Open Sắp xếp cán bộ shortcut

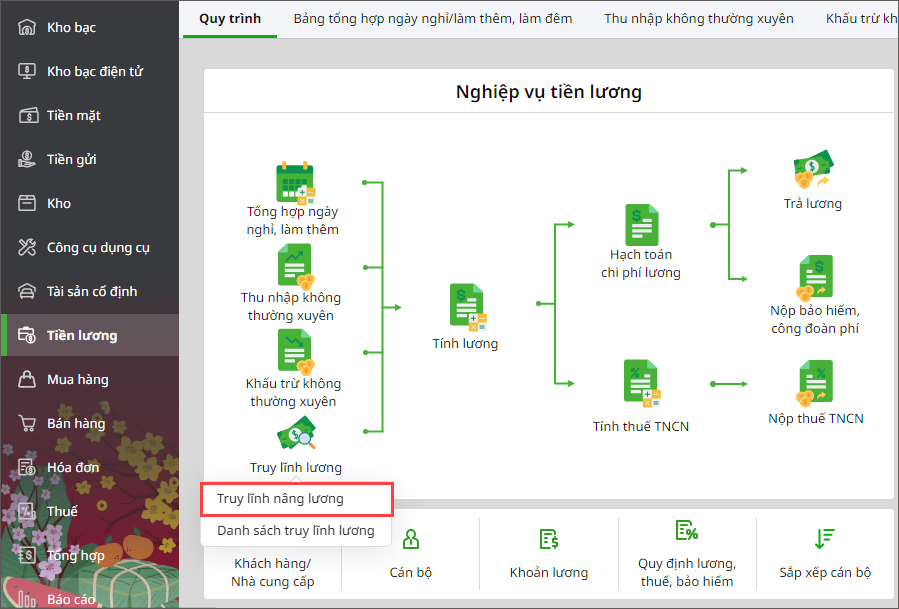pyautogui.click(x=824, y=554)
